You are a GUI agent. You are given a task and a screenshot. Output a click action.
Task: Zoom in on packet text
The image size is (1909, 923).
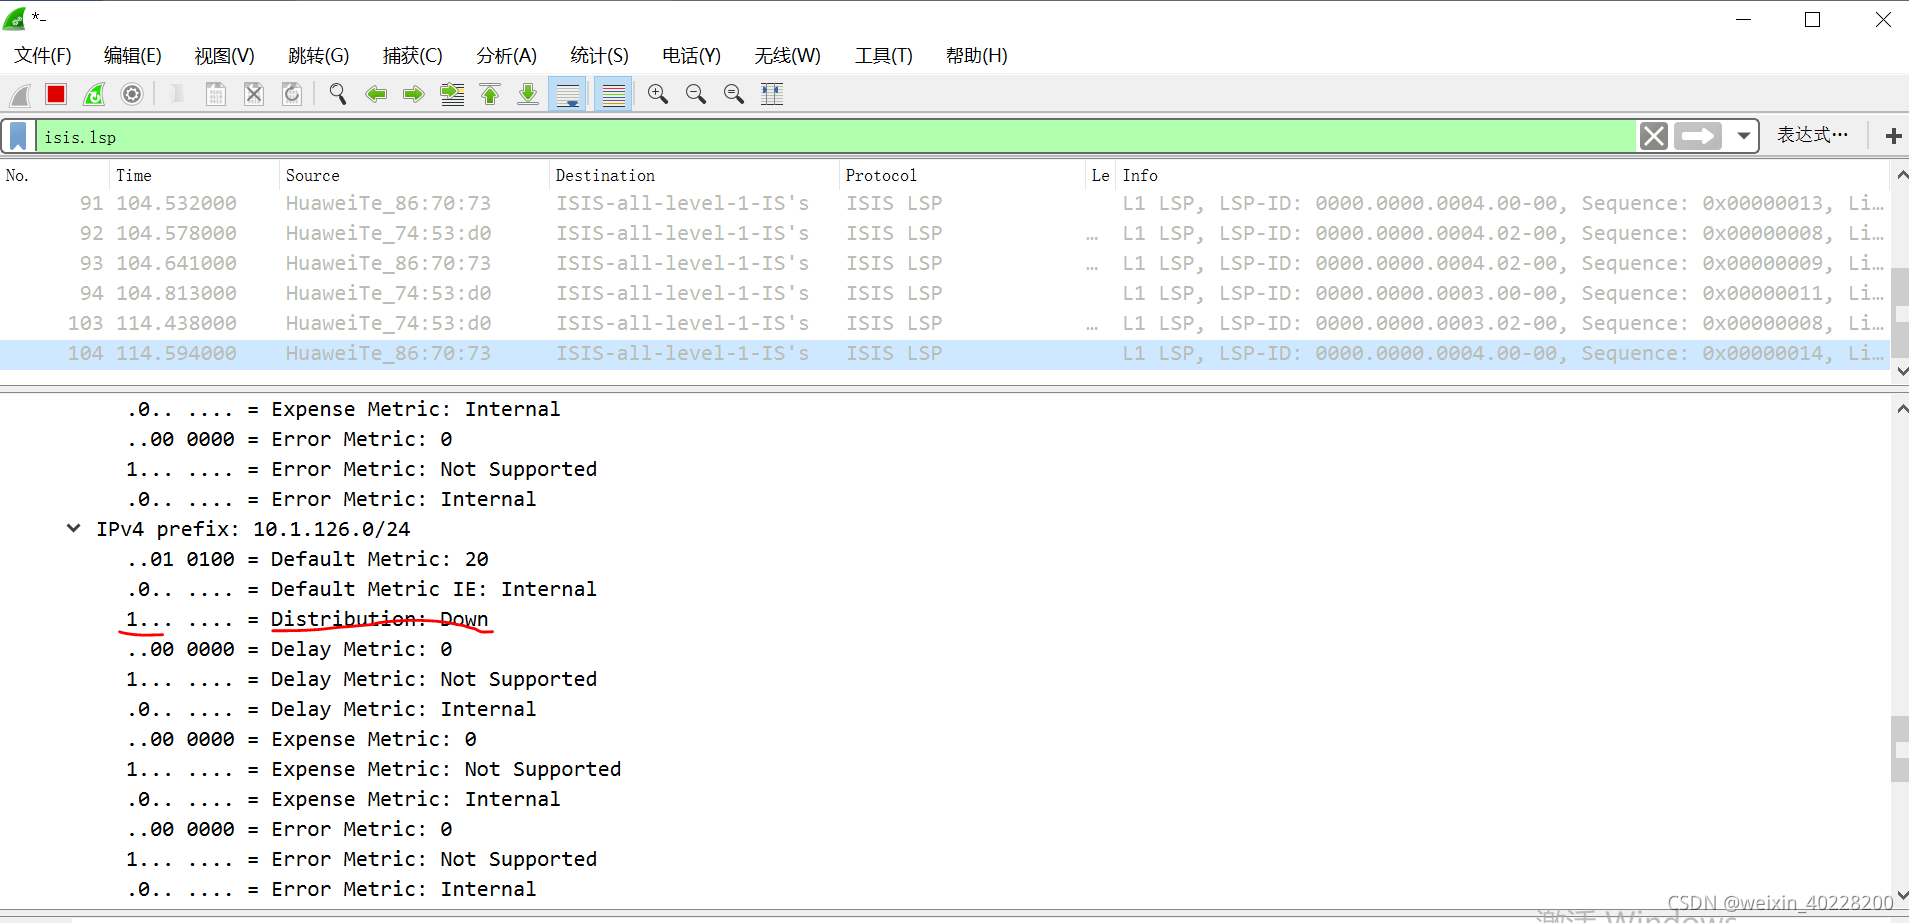tap(658, 95)
